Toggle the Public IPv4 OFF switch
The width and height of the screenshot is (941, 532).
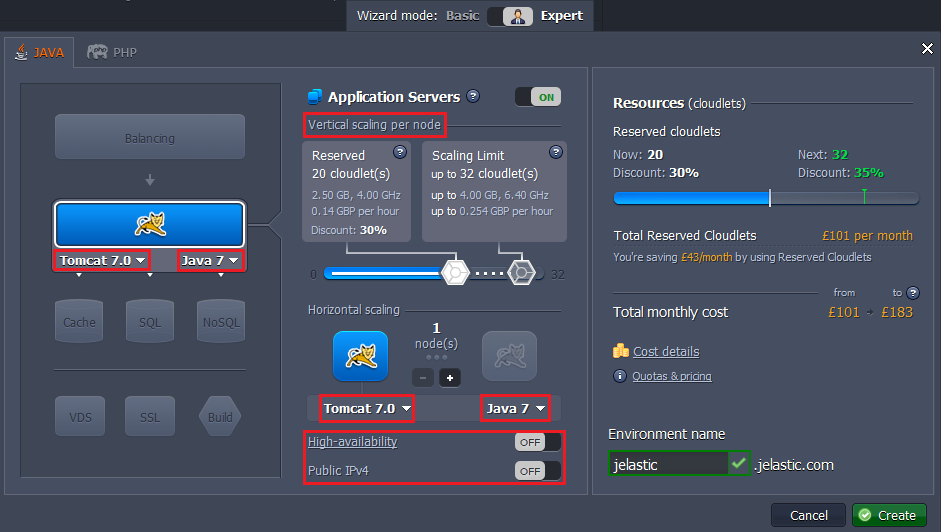point(538,471)
